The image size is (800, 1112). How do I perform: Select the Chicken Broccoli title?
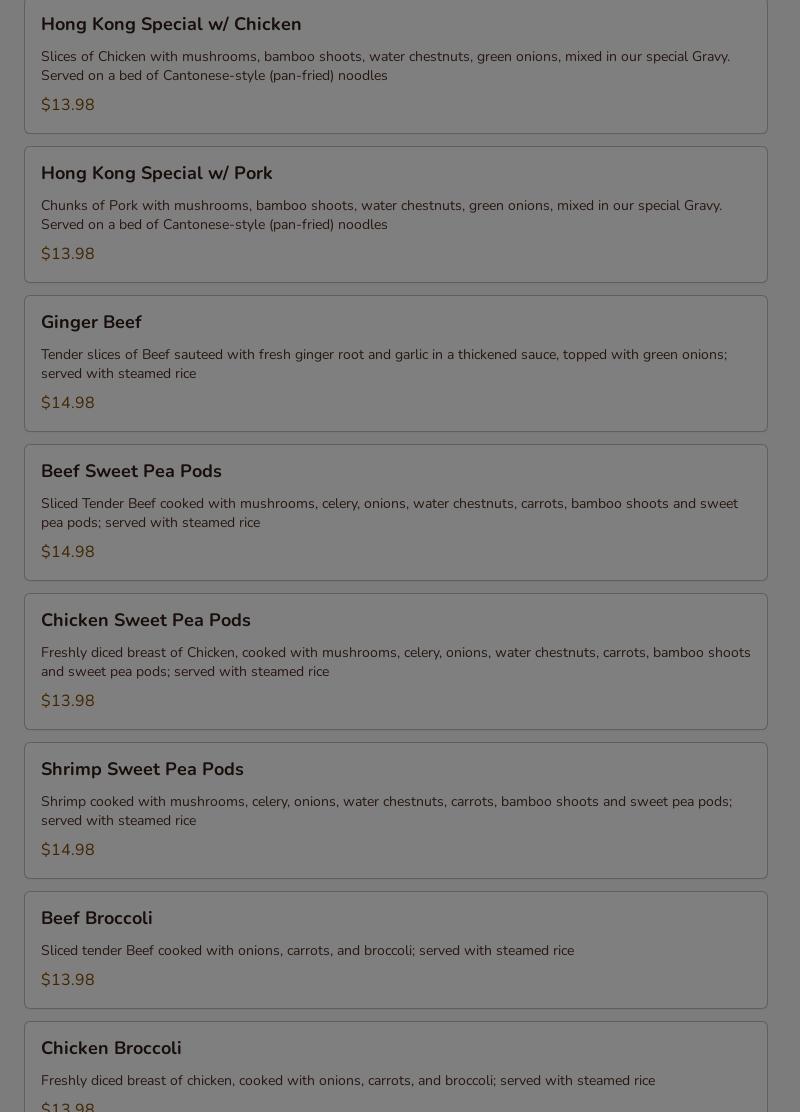coord(111,1048)
